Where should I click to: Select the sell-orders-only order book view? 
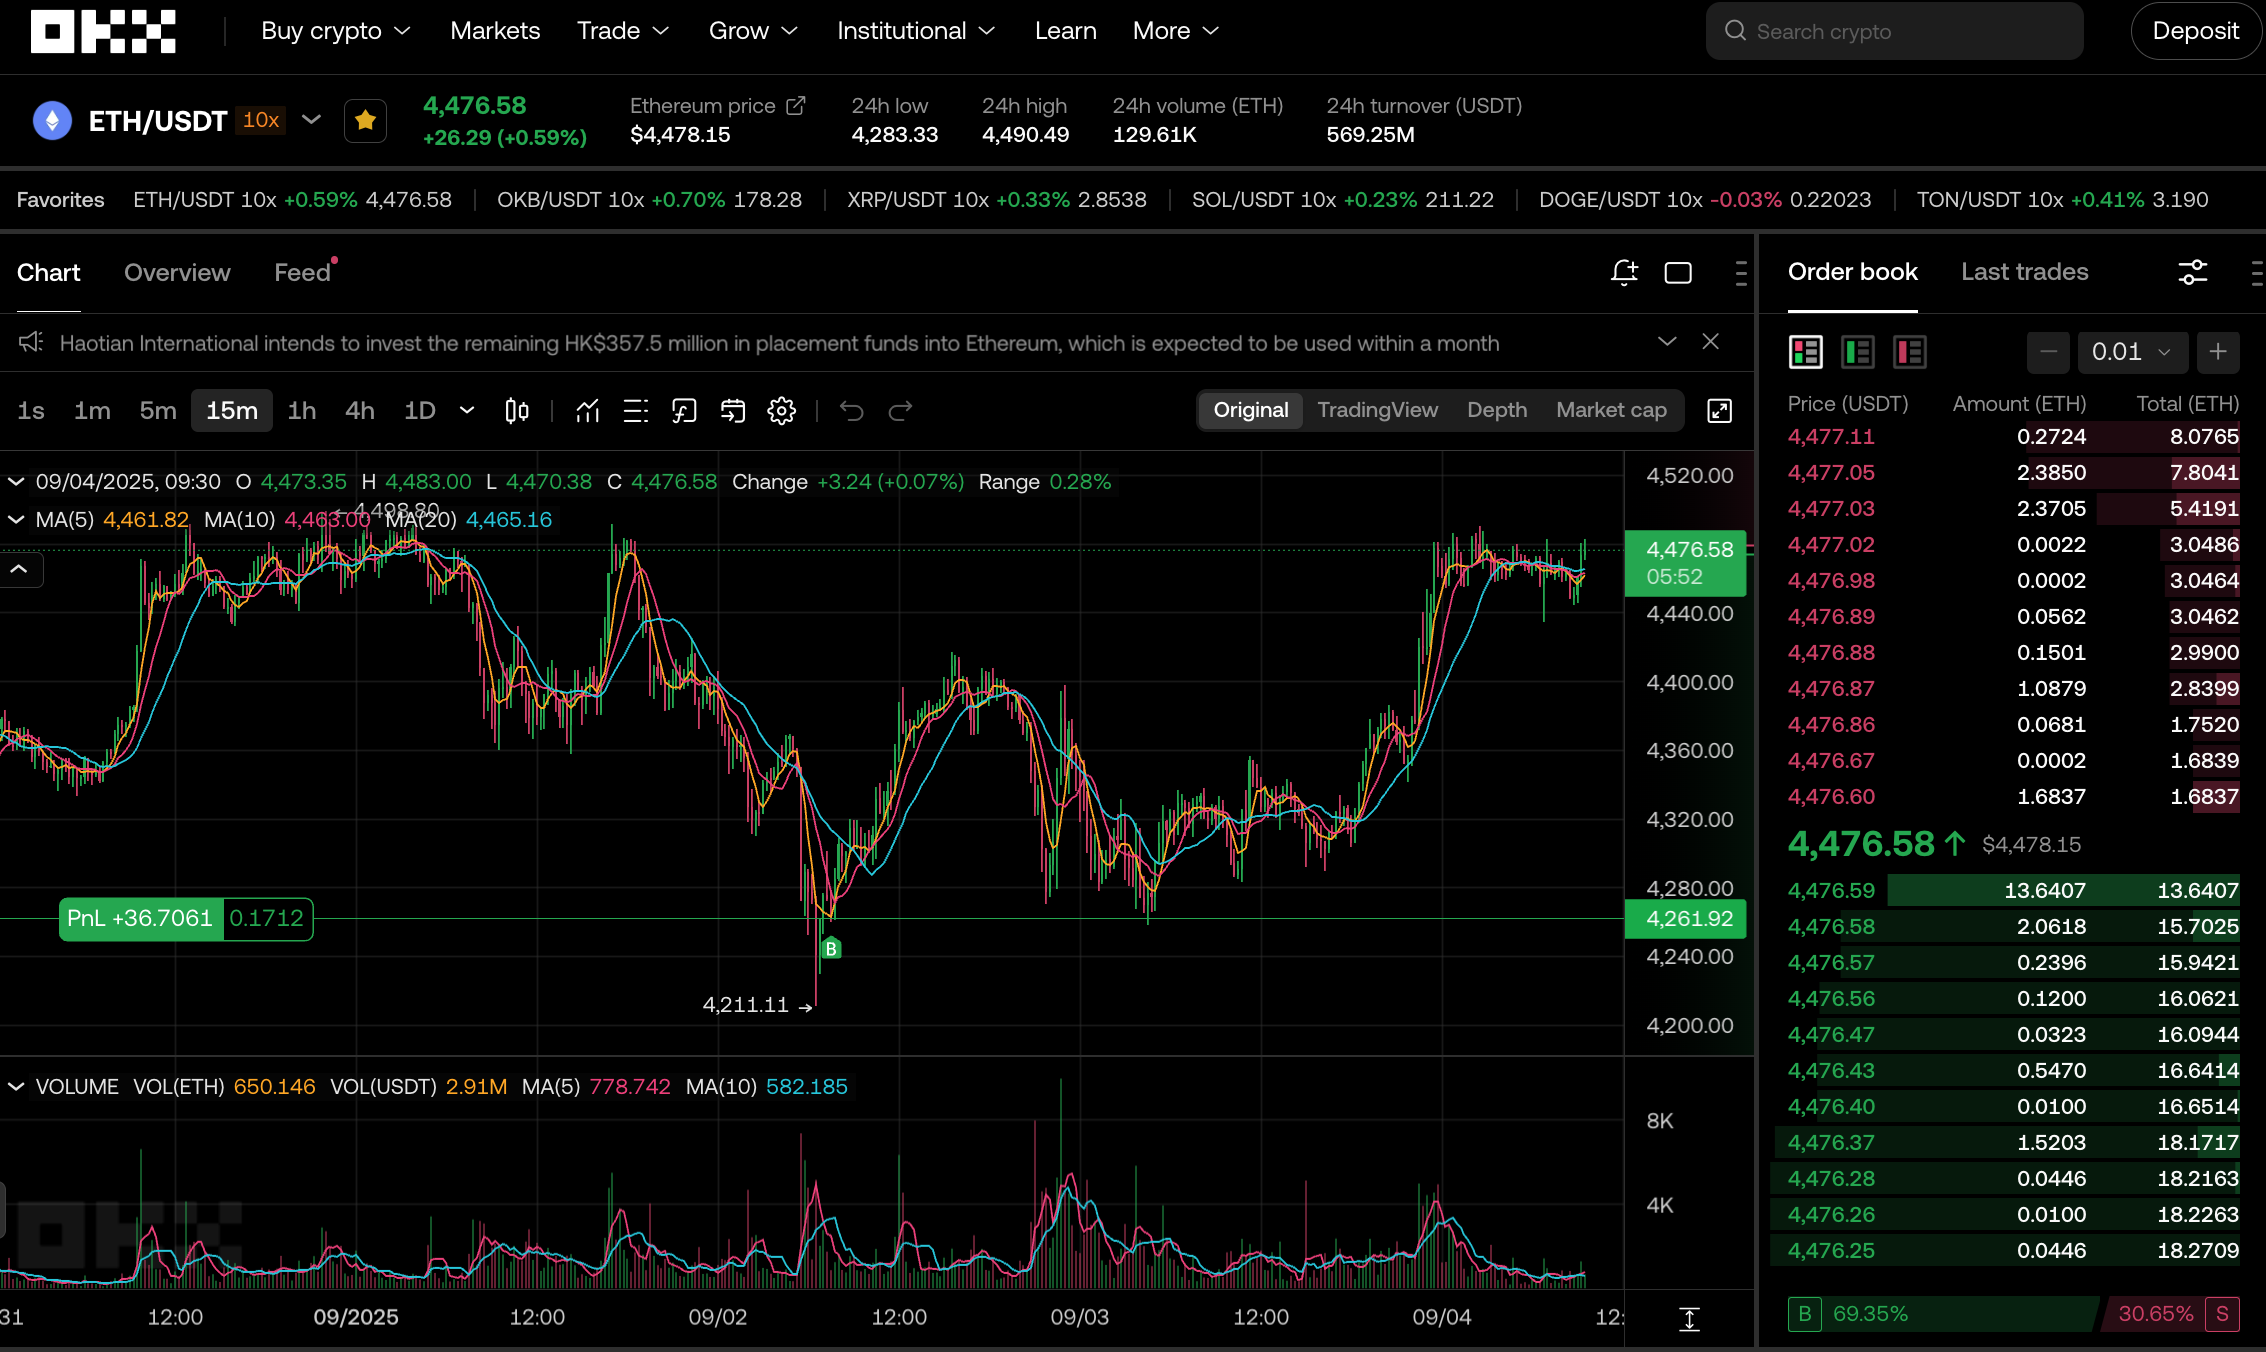point(1909,352)
